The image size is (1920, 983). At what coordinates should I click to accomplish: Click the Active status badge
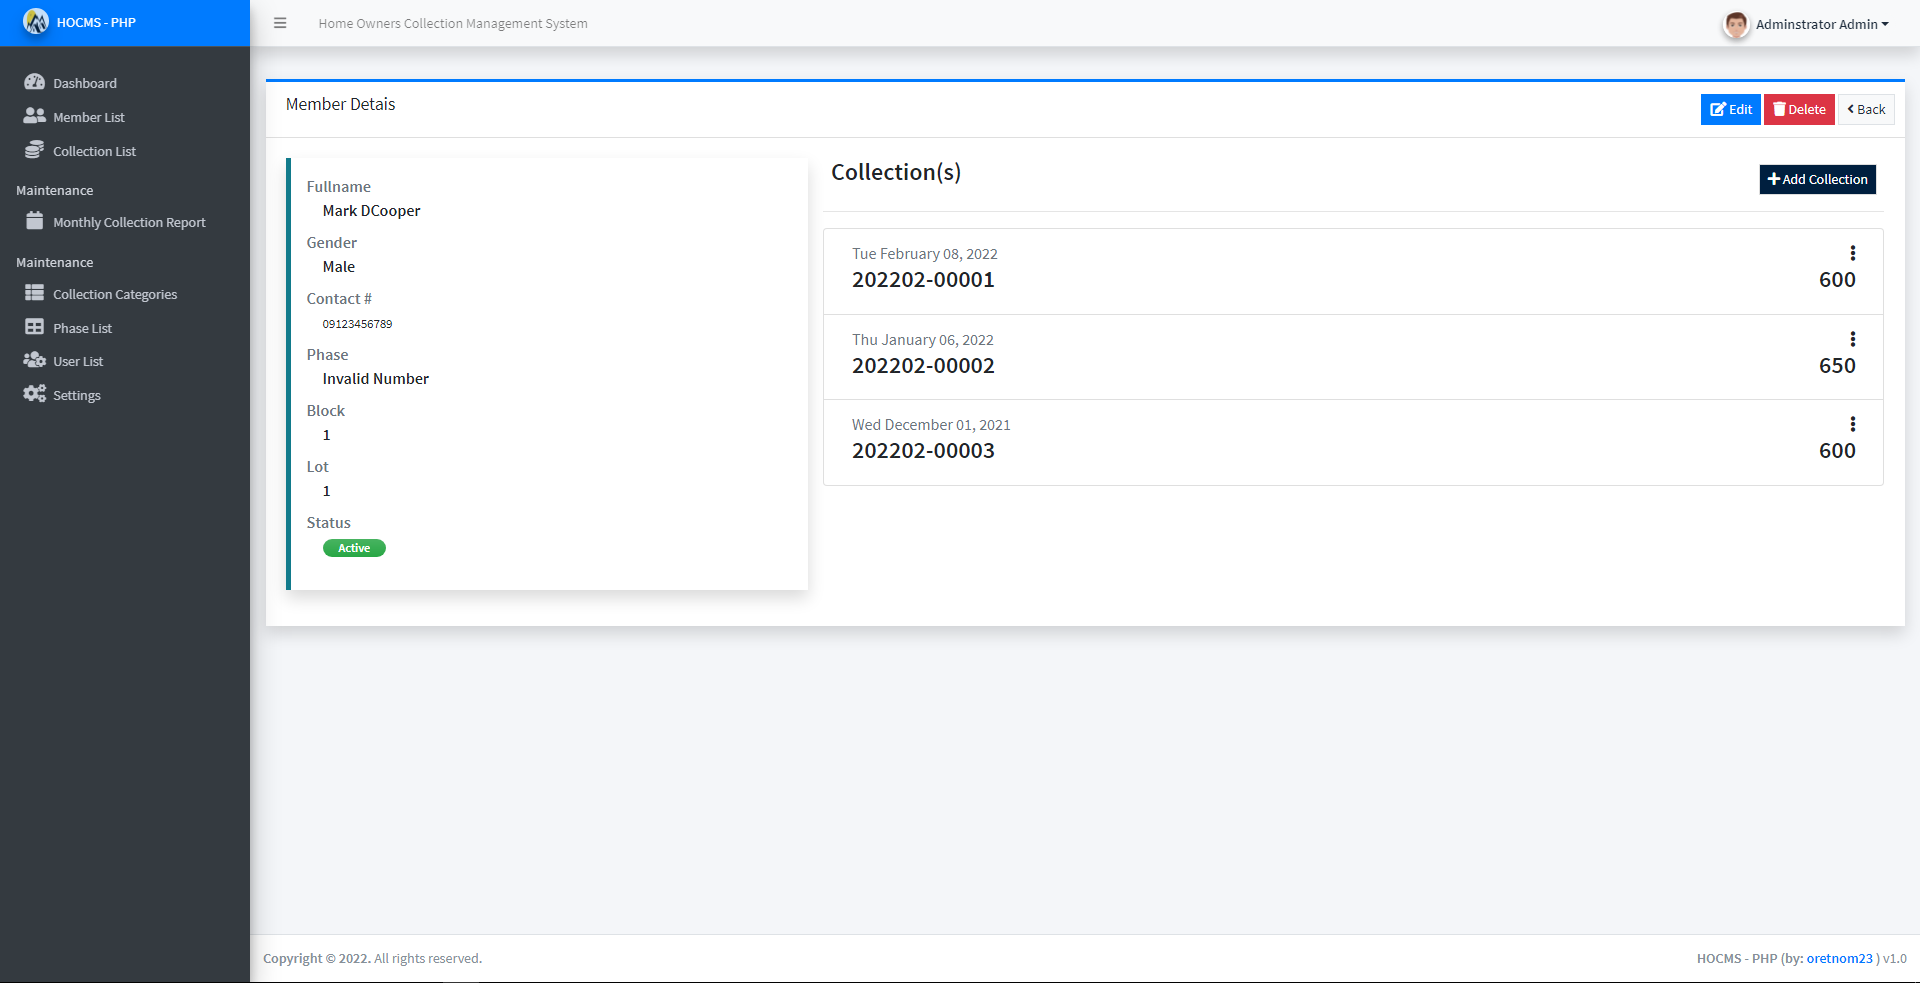pos(354,548)
